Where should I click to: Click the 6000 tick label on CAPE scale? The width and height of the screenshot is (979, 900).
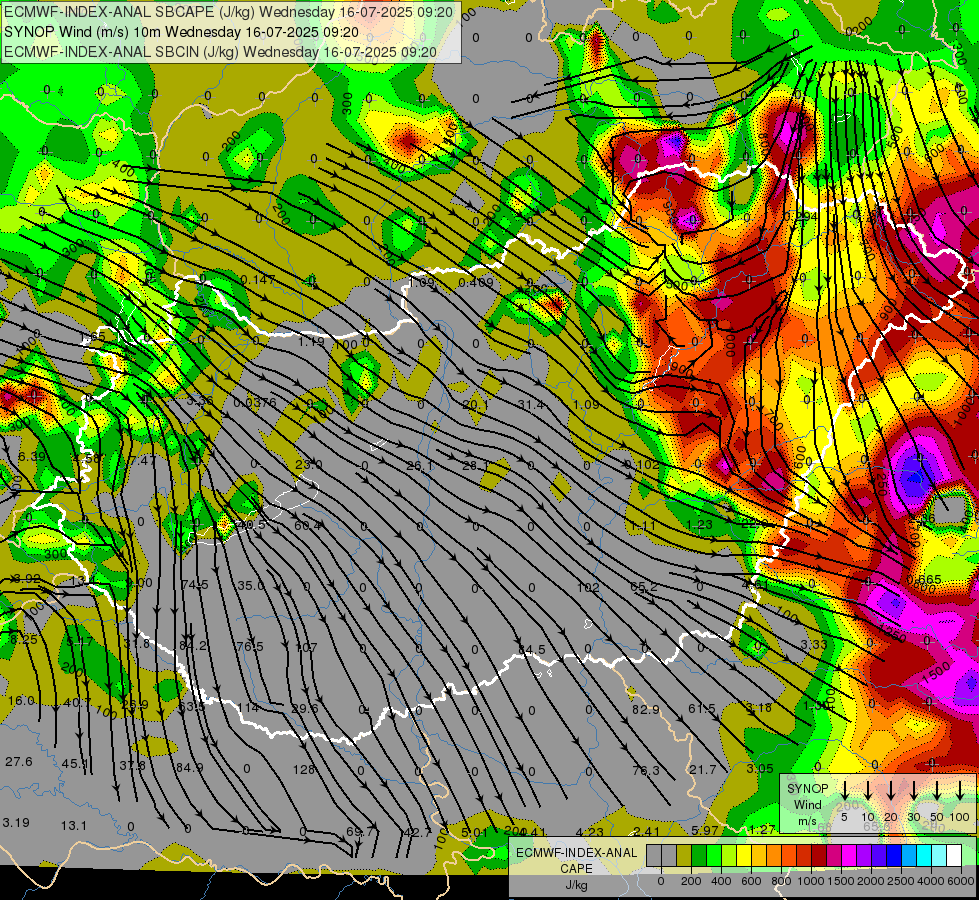(960, 881)
